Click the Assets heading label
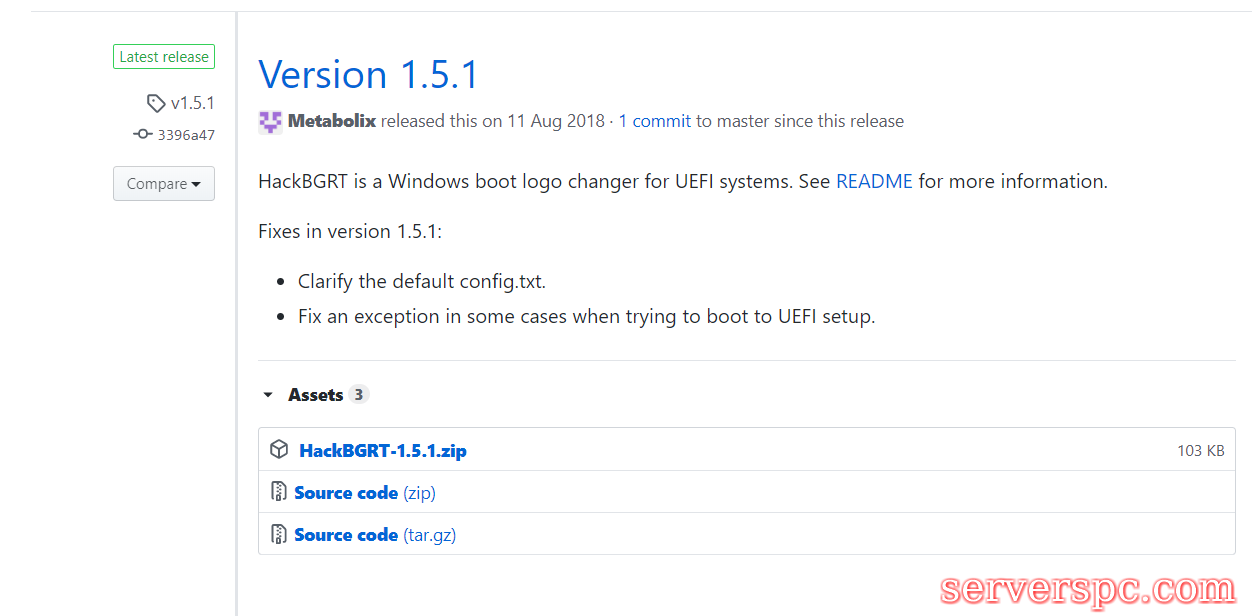The image size is (1252, 616). coord(315,395)
